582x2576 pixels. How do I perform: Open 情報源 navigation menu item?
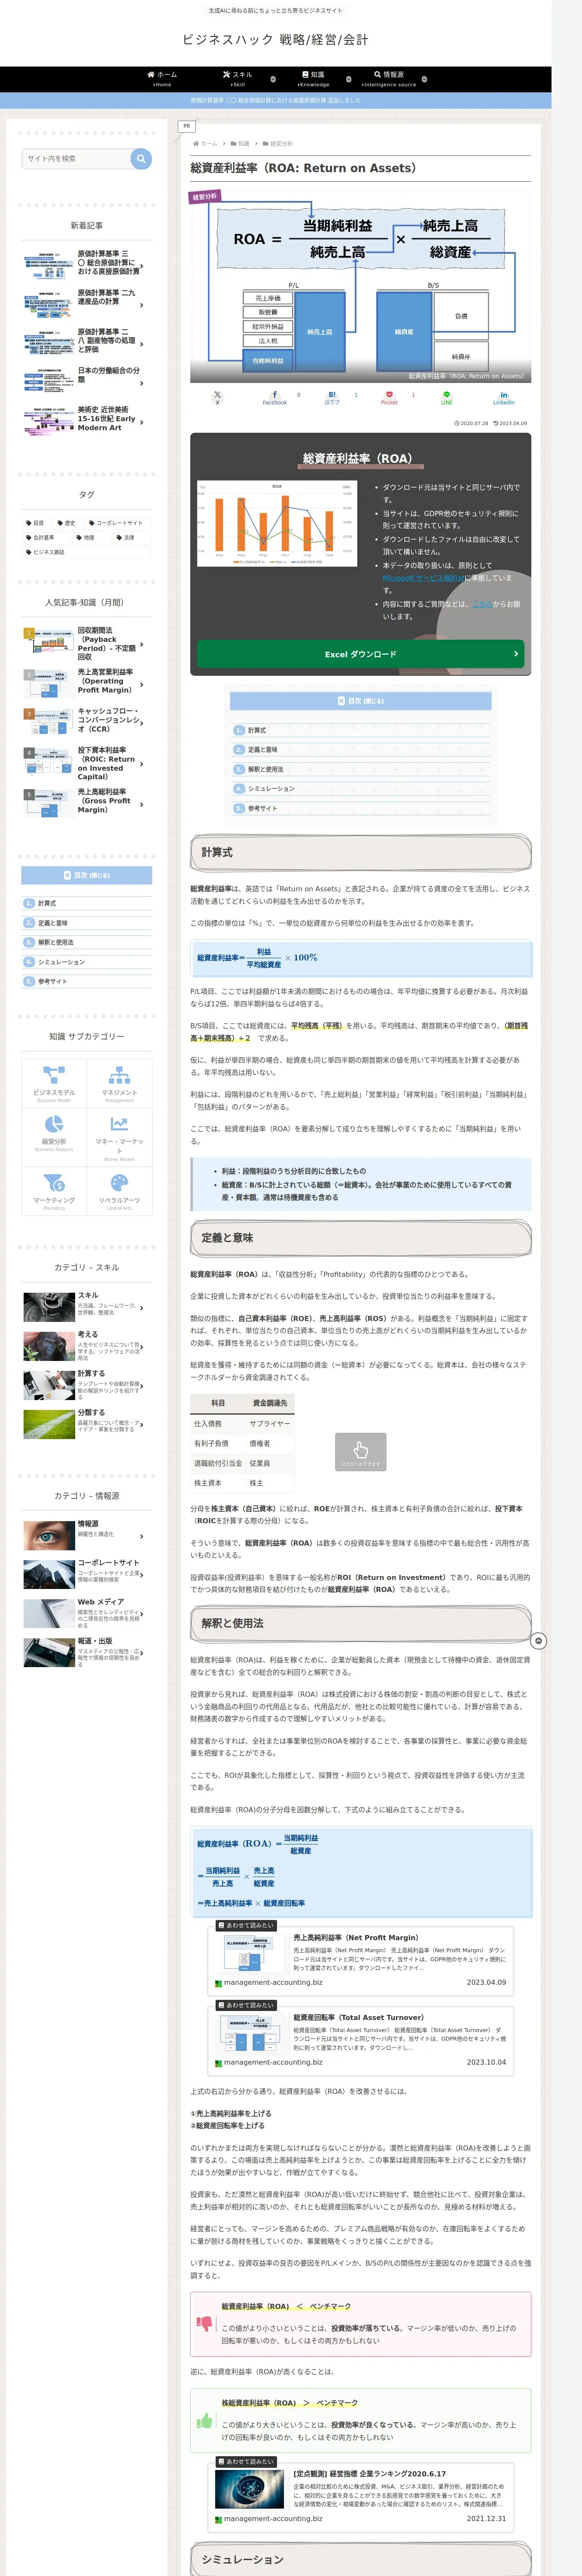(389, 79)
